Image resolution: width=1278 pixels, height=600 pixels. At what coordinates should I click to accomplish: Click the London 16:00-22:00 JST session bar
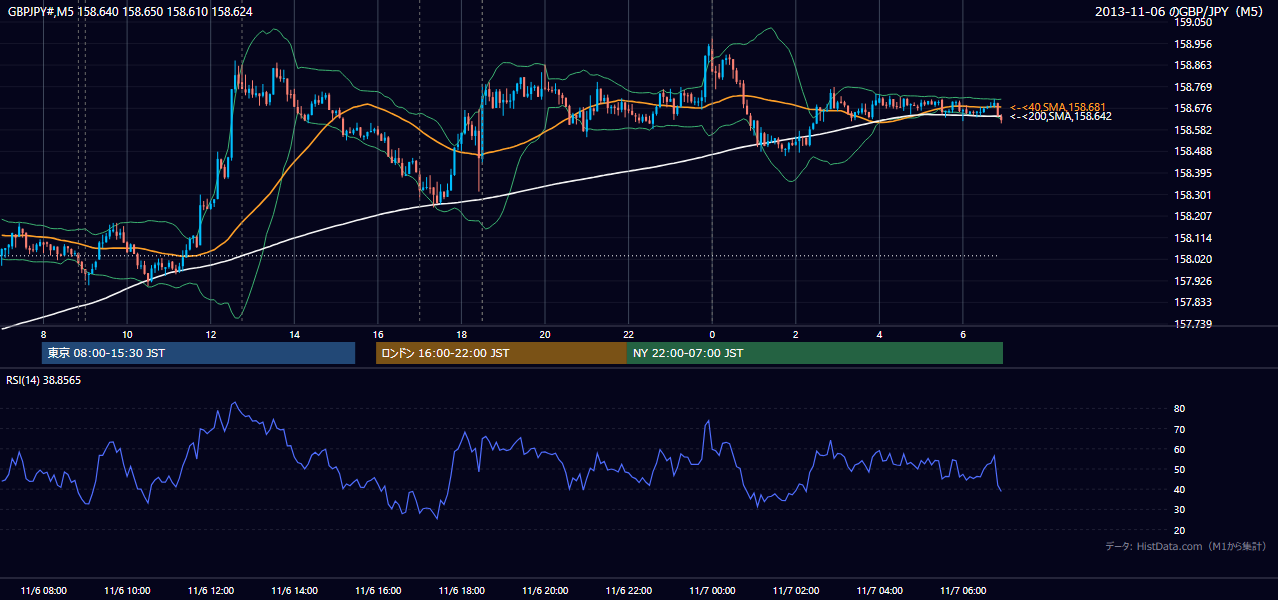click(501, 353)
